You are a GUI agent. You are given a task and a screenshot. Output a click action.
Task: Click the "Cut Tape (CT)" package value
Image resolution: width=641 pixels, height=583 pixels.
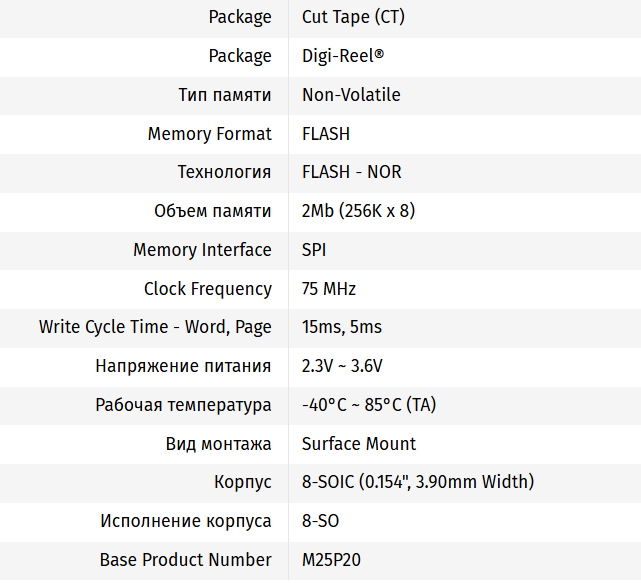pos(353,17)
